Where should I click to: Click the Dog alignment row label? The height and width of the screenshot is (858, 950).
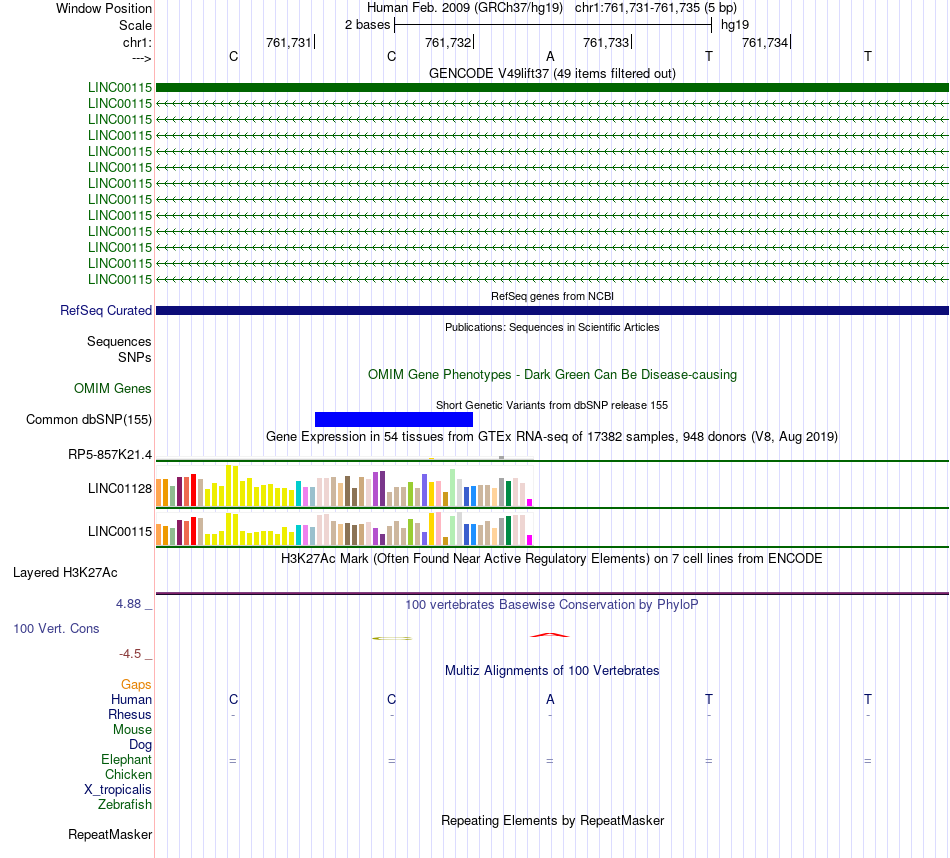140,745
